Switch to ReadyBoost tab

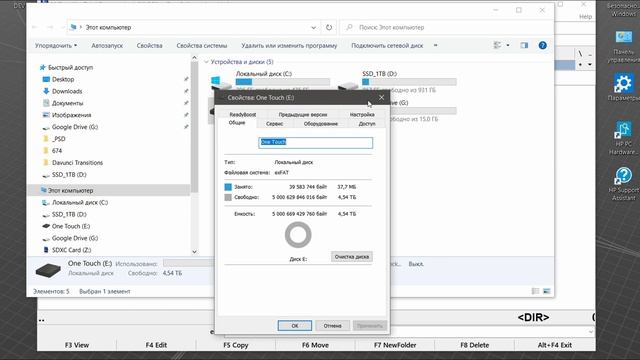pyautogui.click(x=242, y=114)
